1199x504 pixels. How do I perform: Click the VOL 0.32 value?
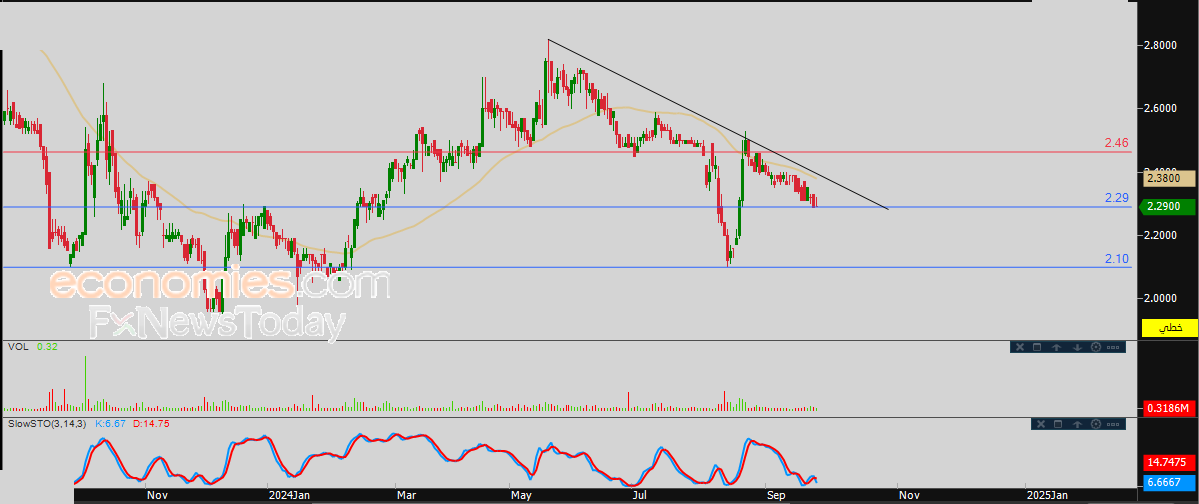(x=47, y=346)
